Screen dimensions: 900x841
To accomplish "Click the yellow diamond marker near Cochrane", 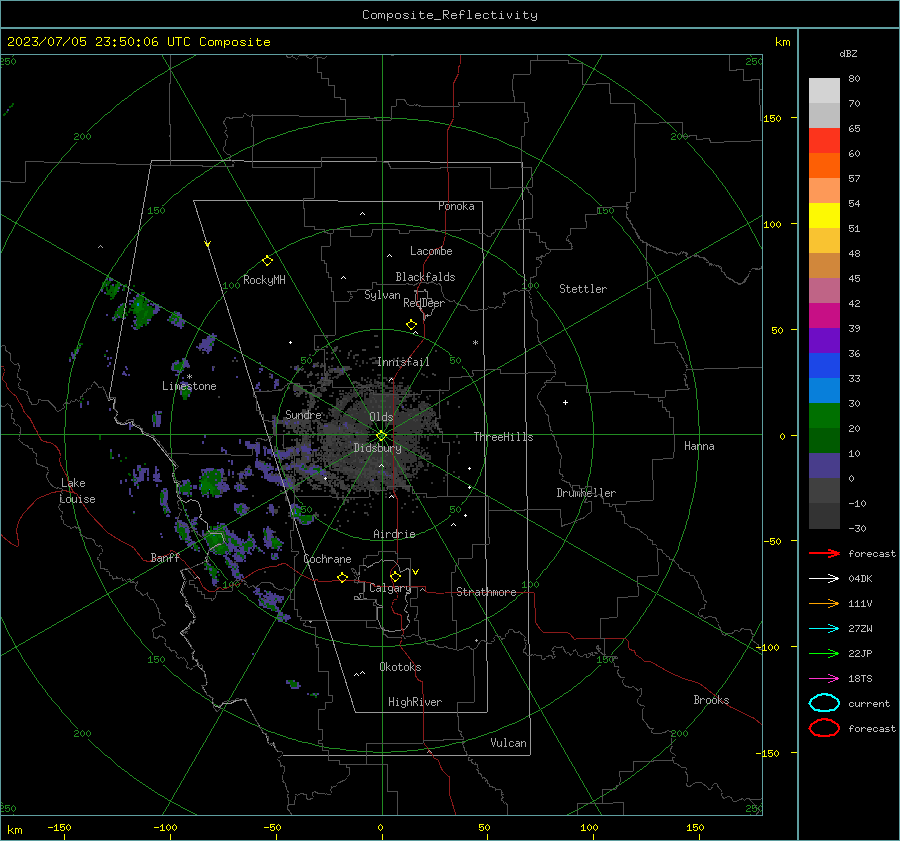I will (342, 577).
